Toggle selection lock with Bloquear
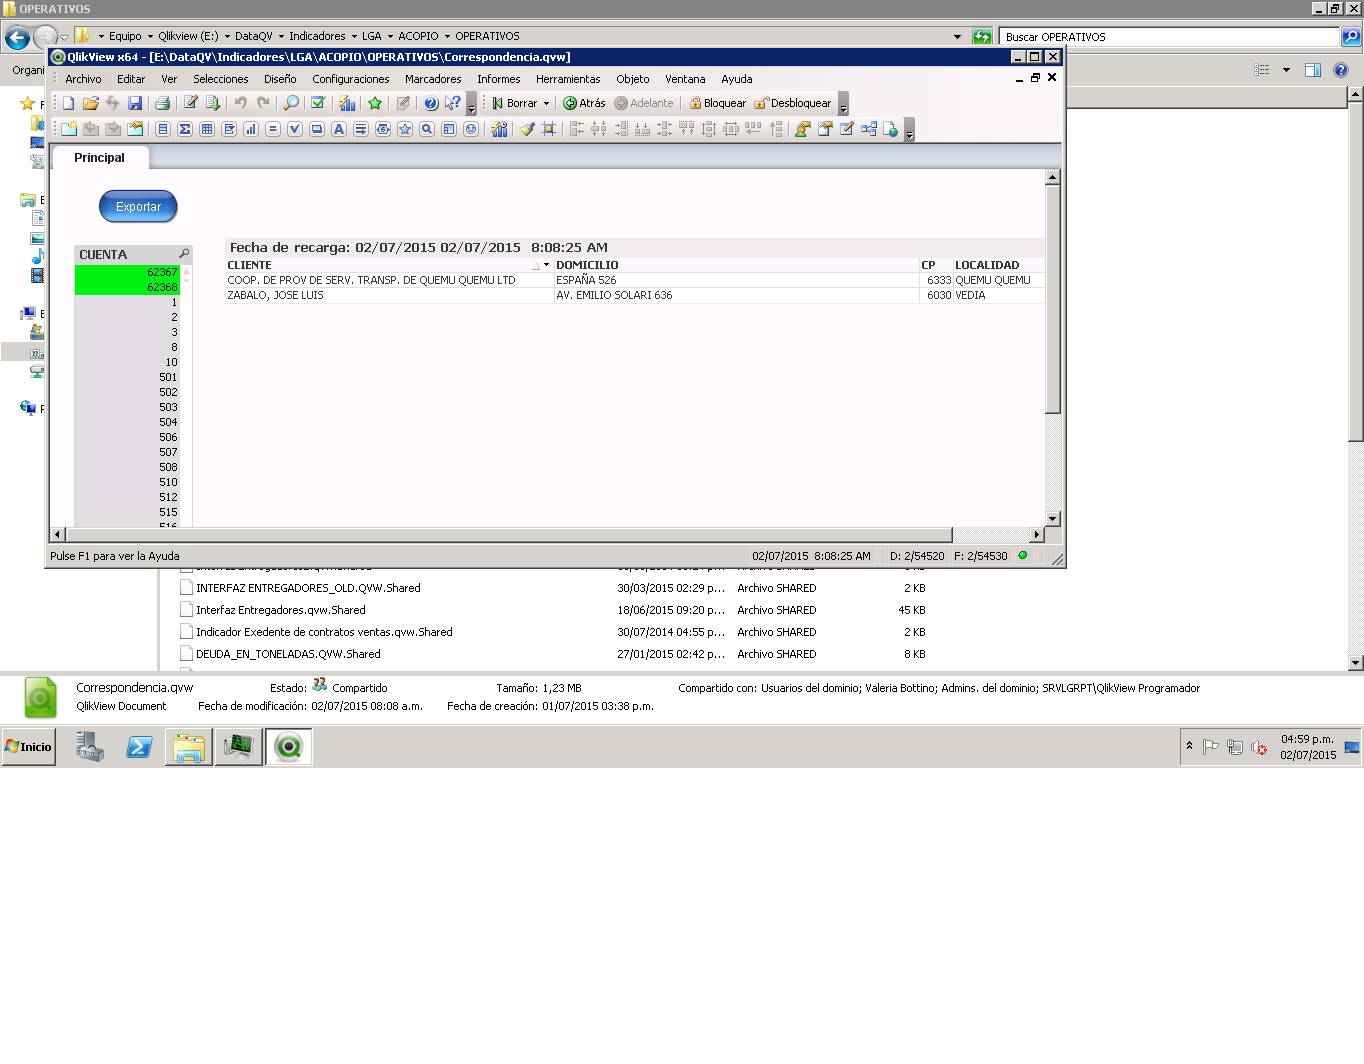1364x1064 pixels. tap(717, 103)
